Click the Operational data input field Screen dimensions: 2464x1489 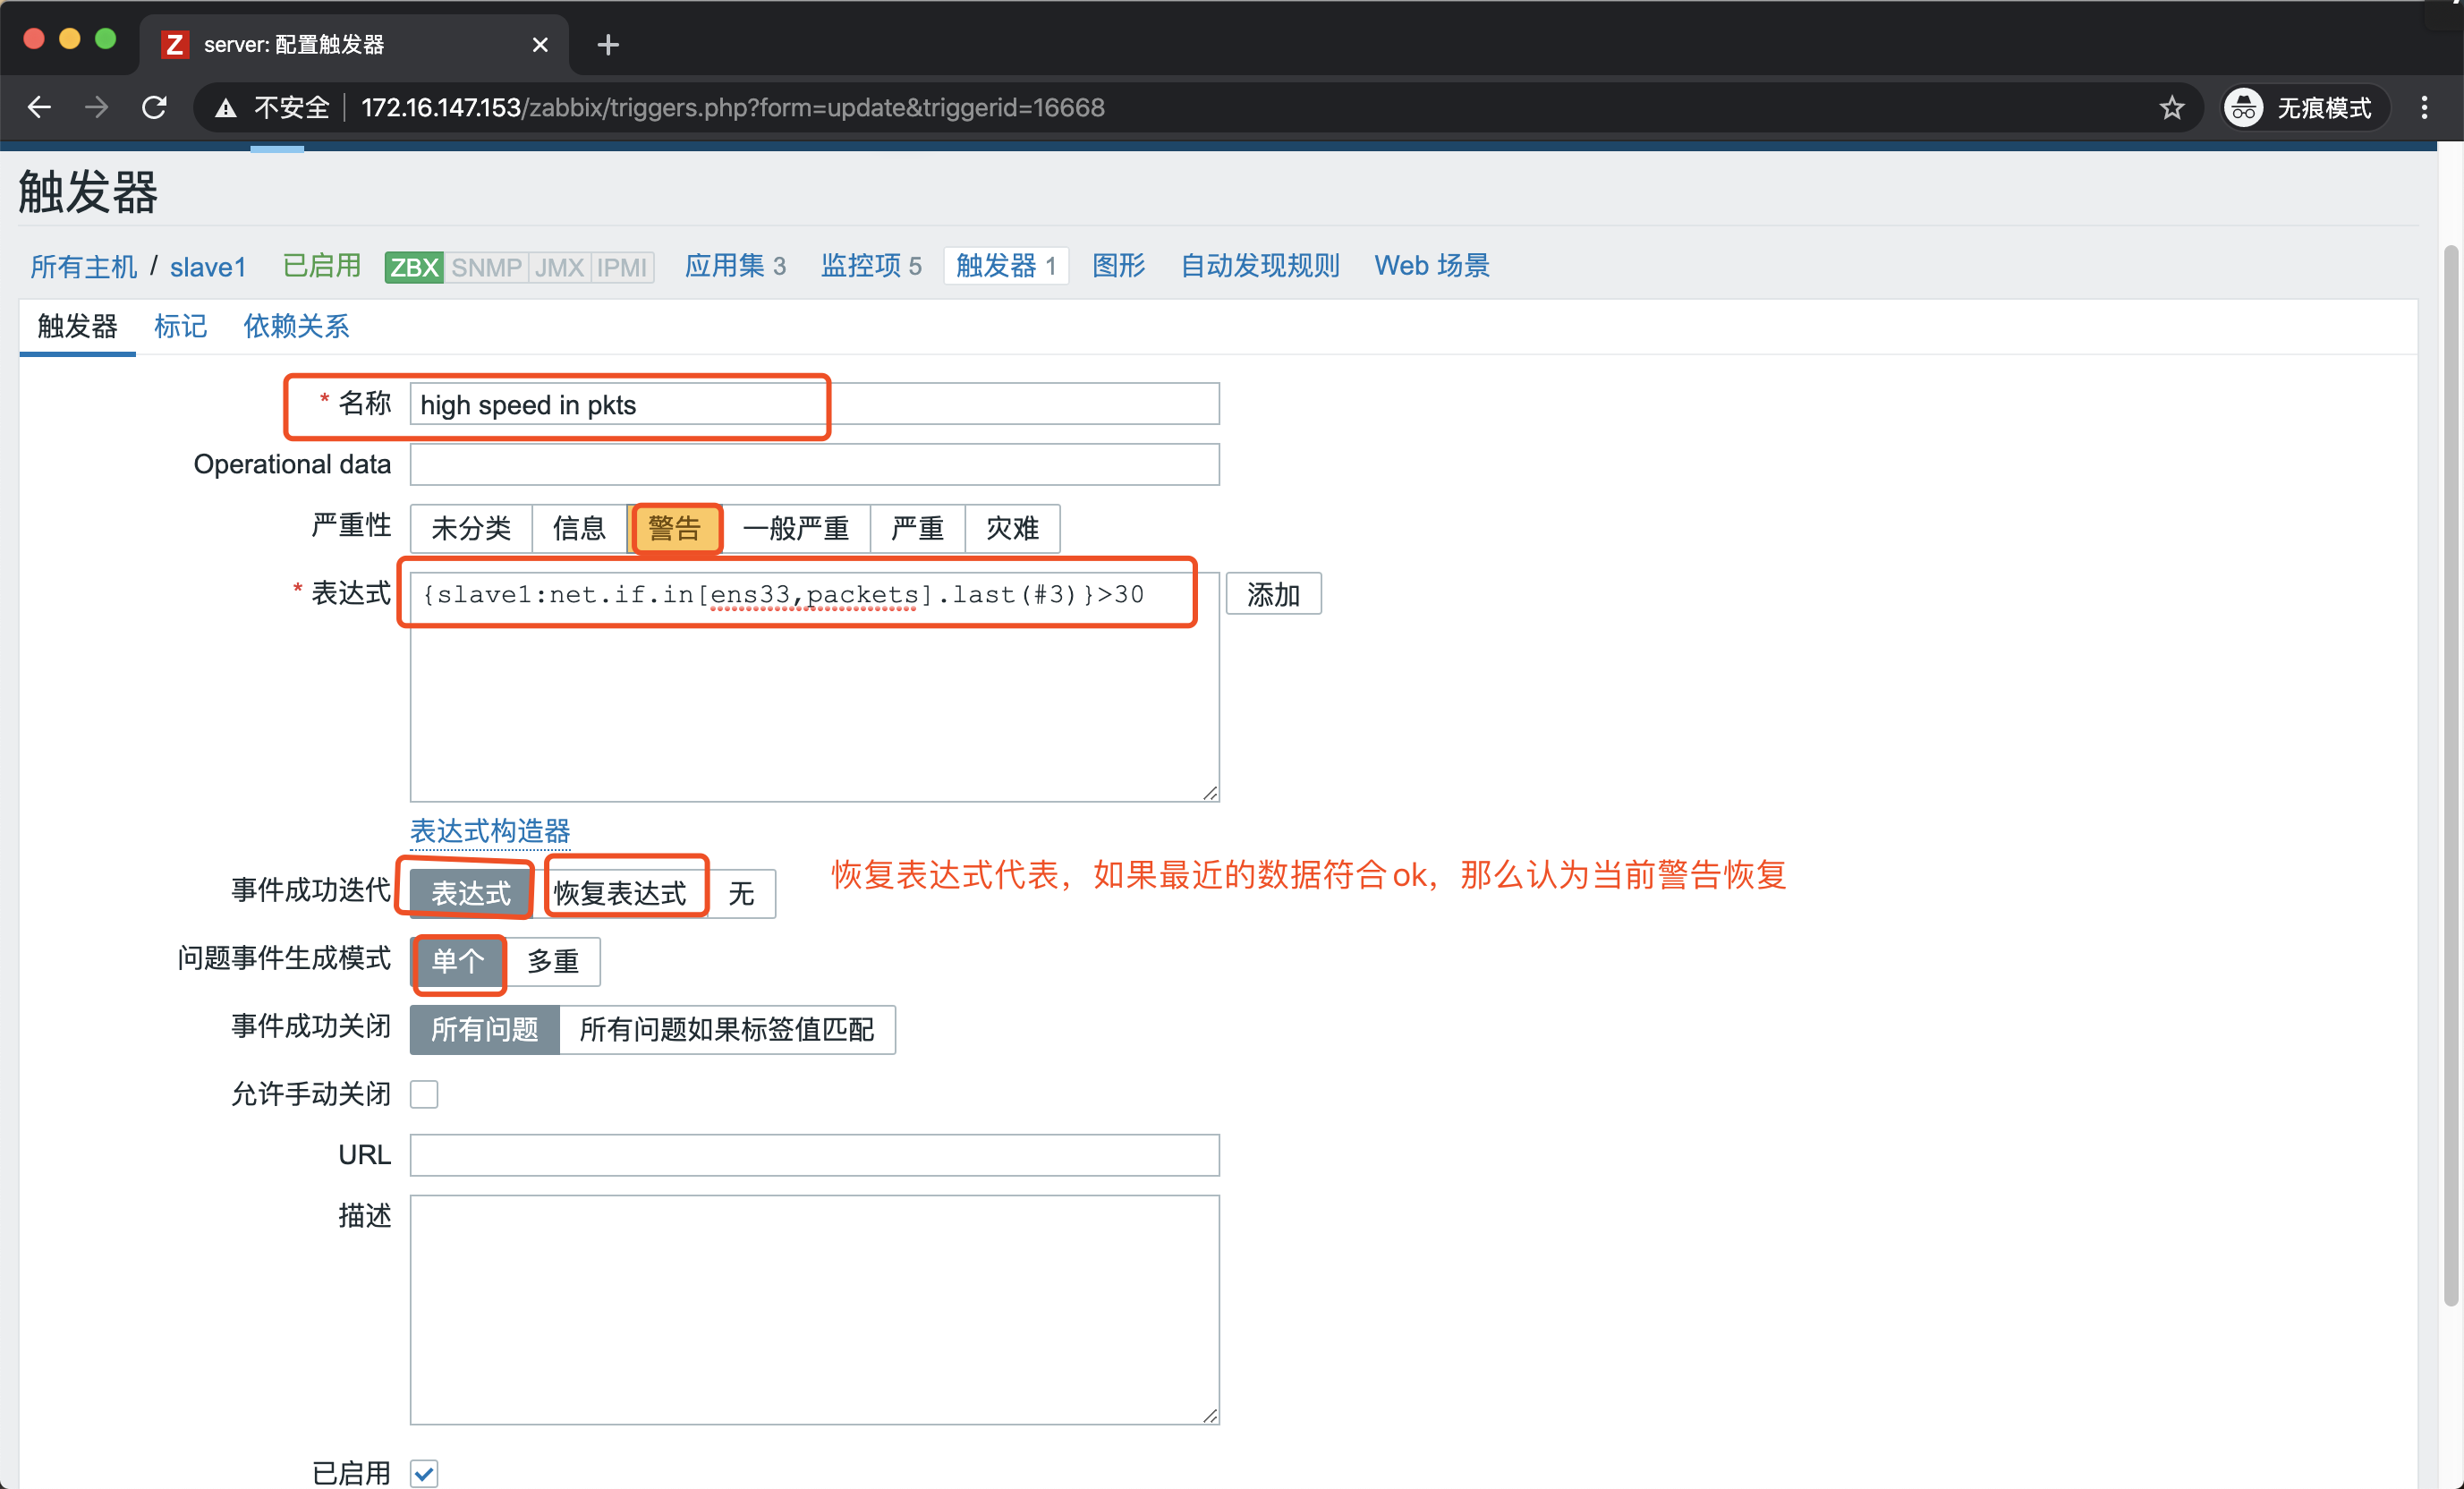click(x=814, y=465)
